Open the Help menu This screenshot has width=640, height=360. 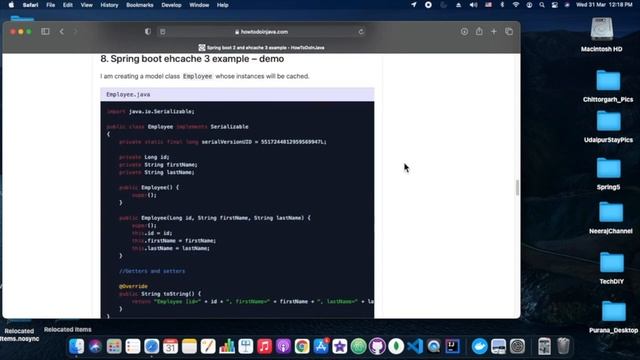point(222,5)
